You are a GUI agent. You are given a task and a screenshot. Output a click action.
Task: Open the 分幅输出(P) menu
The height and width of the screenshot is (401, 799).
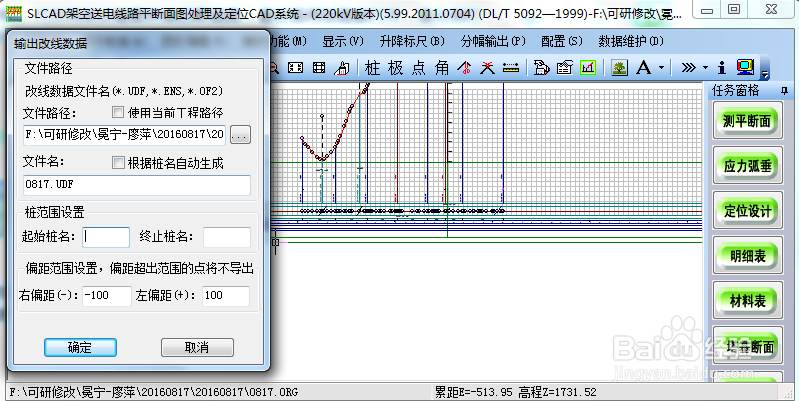coord(493,41)
